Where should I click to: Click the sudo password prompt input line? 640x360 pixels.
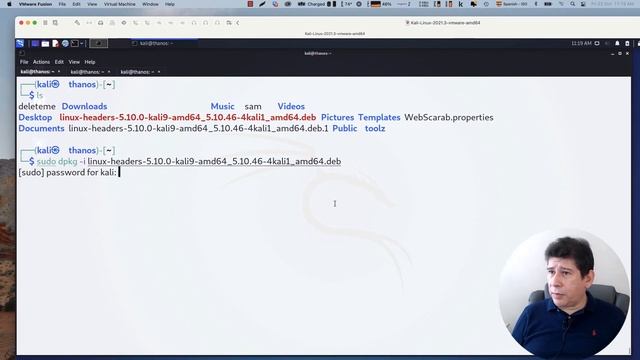pos(69,172)
